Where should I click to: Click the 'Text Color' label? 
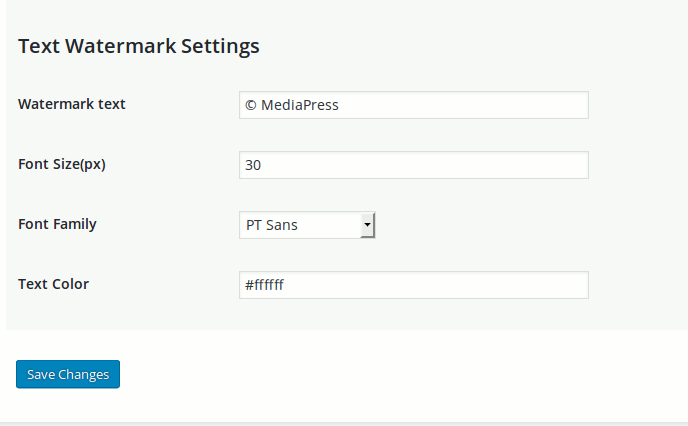pos(54,284)
